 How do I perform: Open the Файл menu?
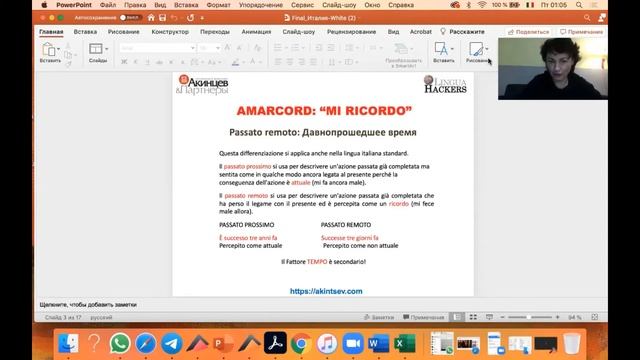[x=108, y=5]
